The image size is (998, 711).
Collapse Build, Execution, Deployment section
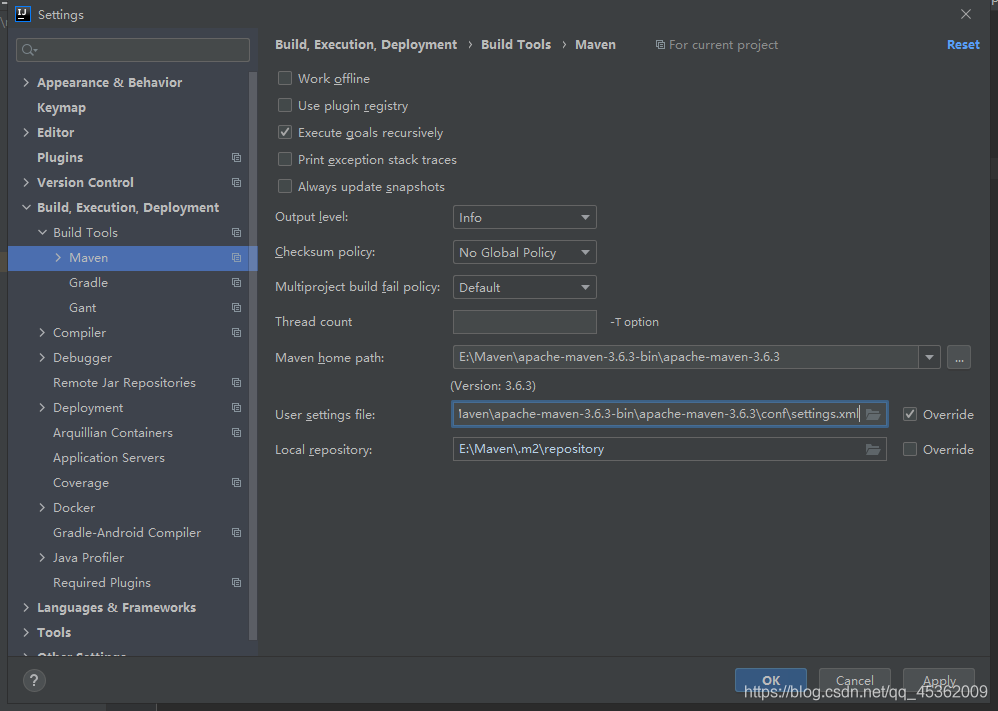(x=26, y=208)
